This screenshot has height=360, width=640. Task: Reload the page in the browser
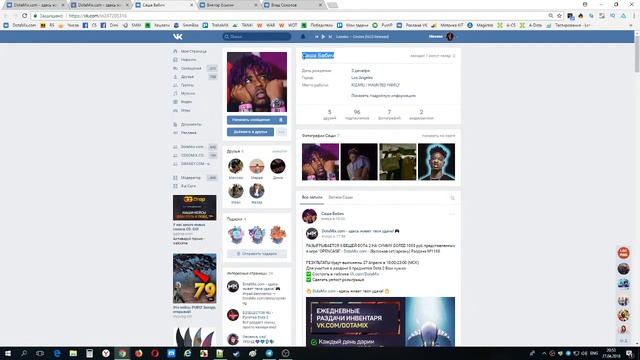pos(24,16)
